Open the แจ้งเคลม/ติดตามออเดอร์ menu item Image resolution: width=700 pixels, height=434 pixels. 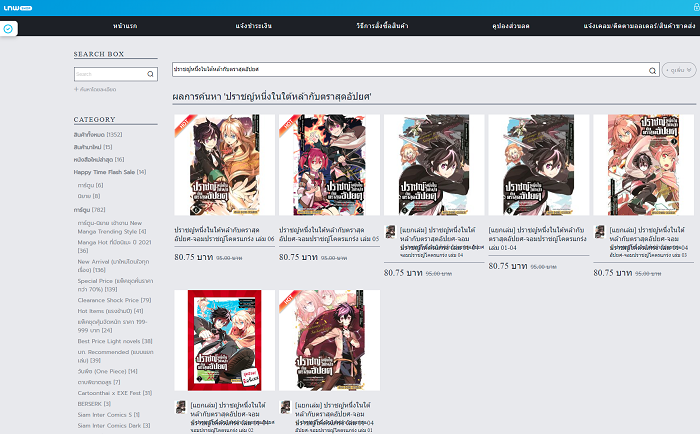(x=639, y=26)
